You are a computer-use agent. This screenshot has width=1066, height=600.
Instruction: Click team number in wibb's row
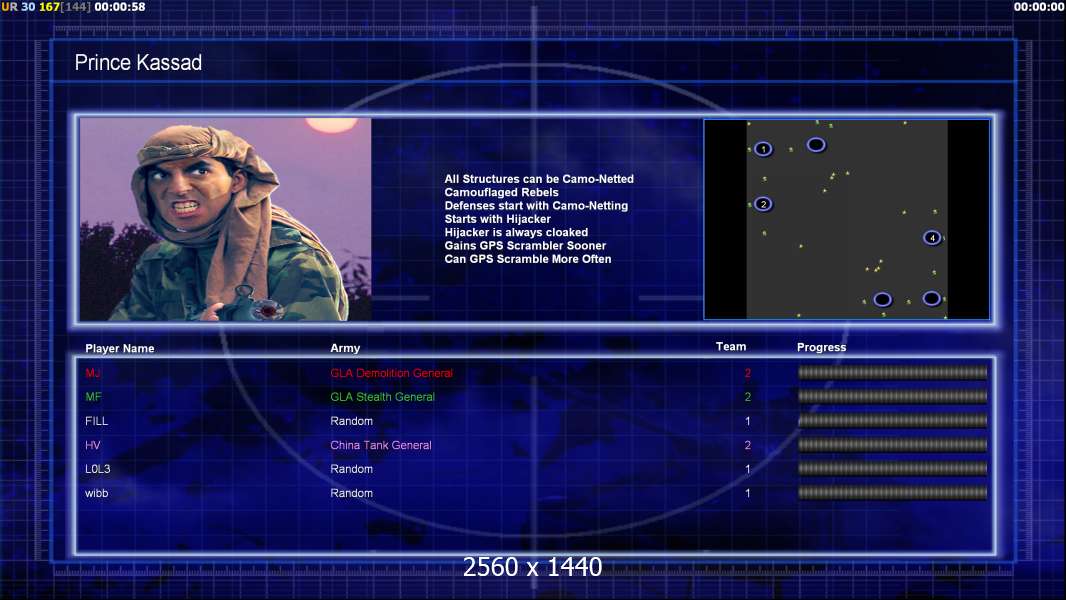[748, 493]
